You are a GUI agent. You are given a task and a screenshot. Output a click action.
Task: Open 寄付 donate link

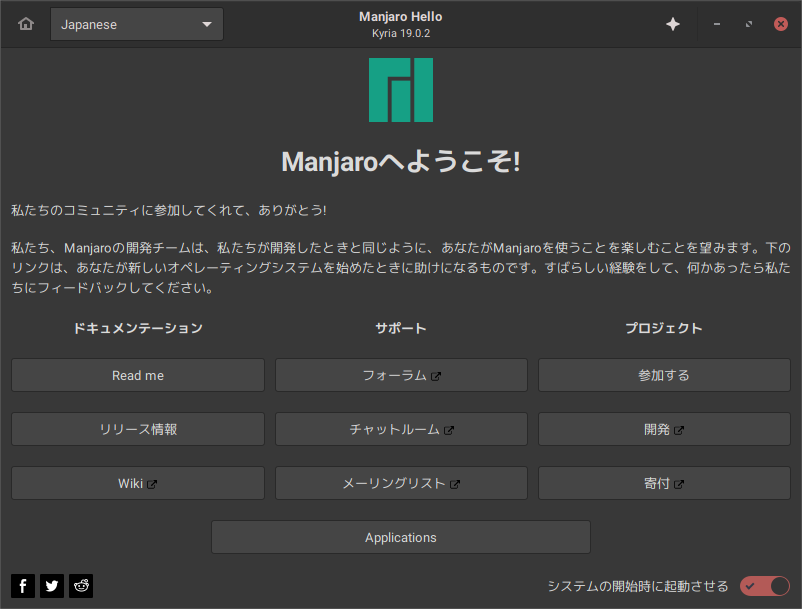664,483
